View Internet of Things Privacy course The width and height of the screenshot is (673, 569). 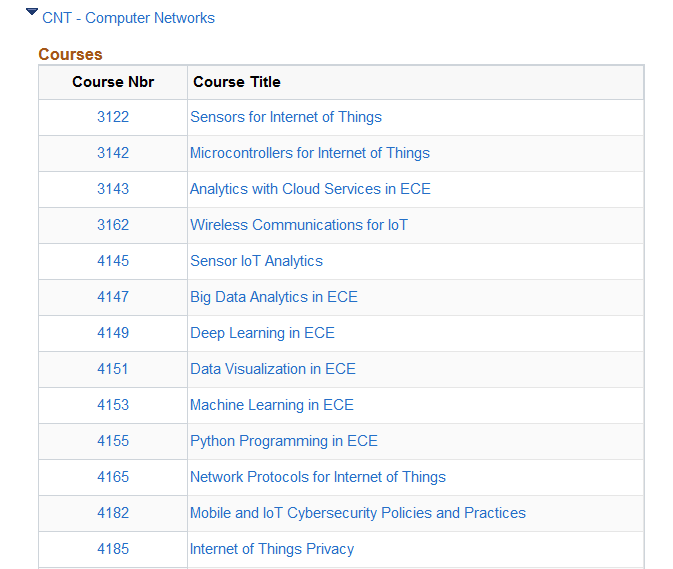tap(271, 549)
